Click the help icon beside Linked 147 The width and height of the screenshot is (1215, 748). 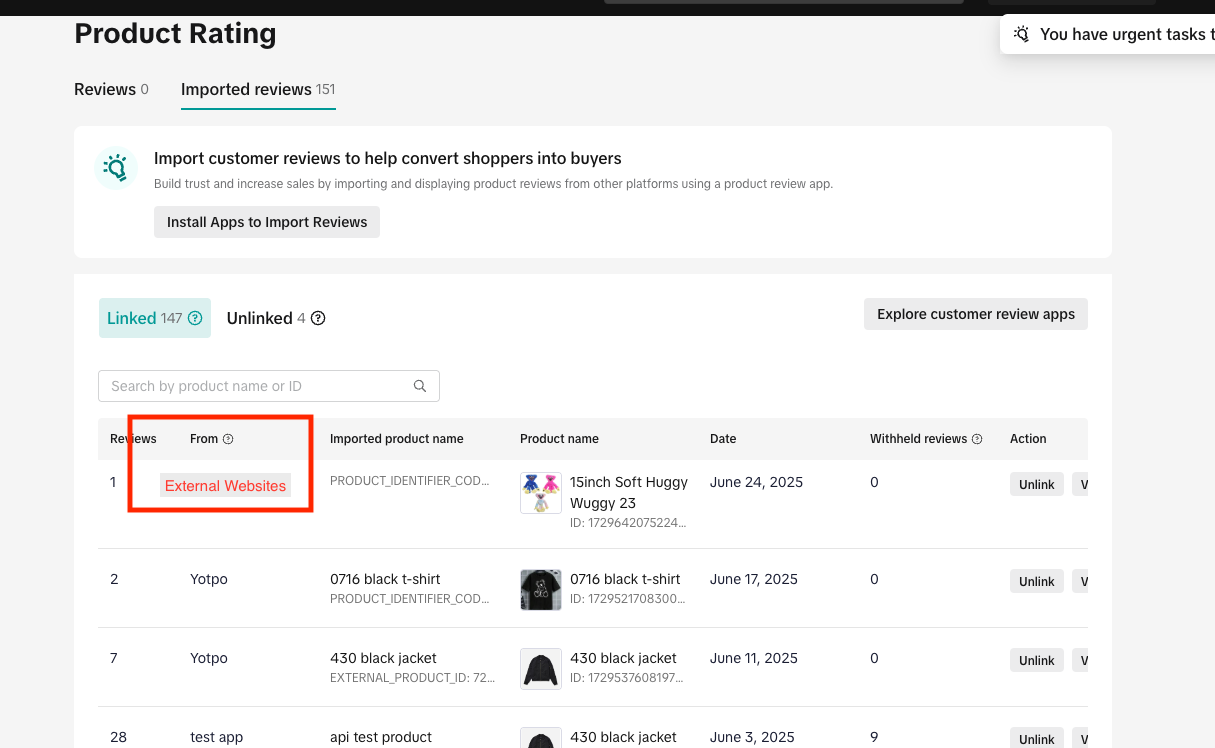(x=195, y=319)
